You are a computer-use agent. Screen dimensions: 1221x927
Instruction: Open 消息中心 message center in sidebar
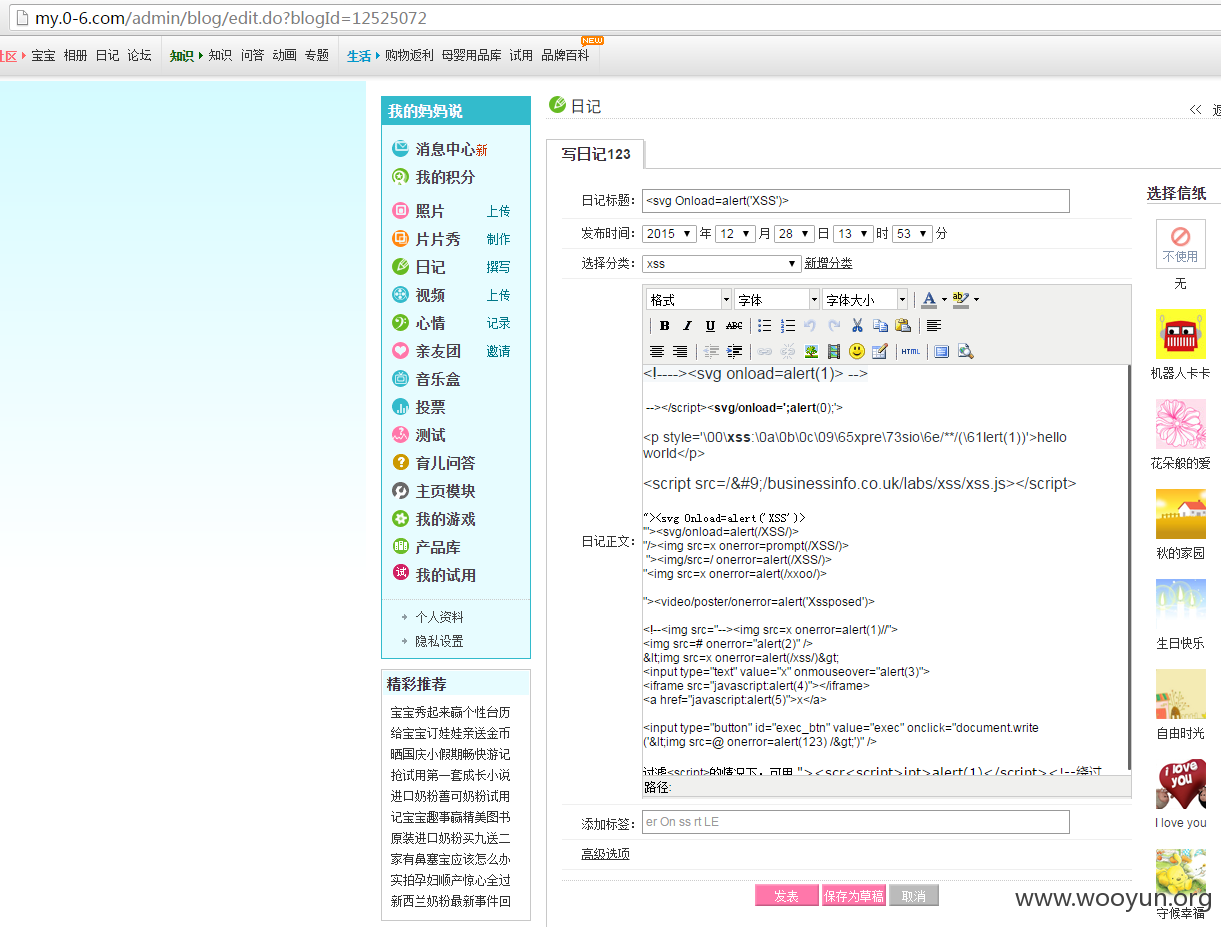[445, 149]
